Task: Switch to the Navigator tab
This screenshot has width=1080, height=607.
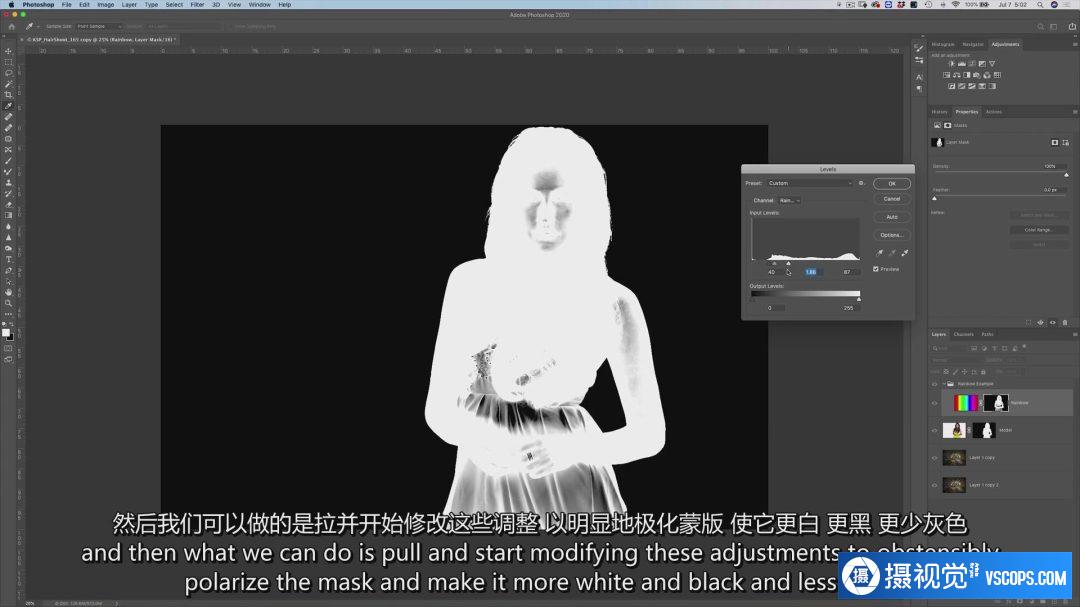Action: point(973,44)
